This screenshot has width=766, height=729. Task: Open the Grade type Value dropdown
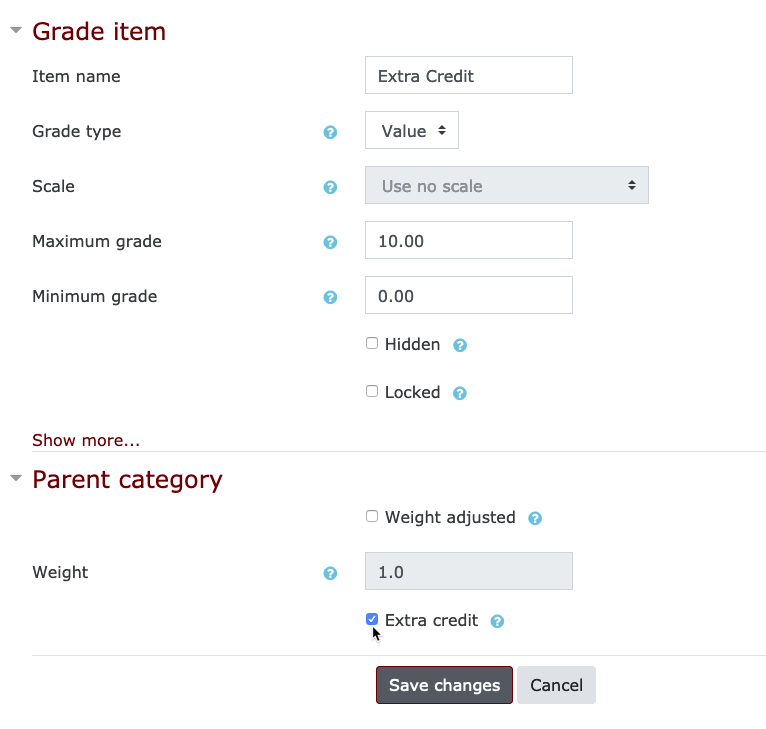tap(412, 130)
